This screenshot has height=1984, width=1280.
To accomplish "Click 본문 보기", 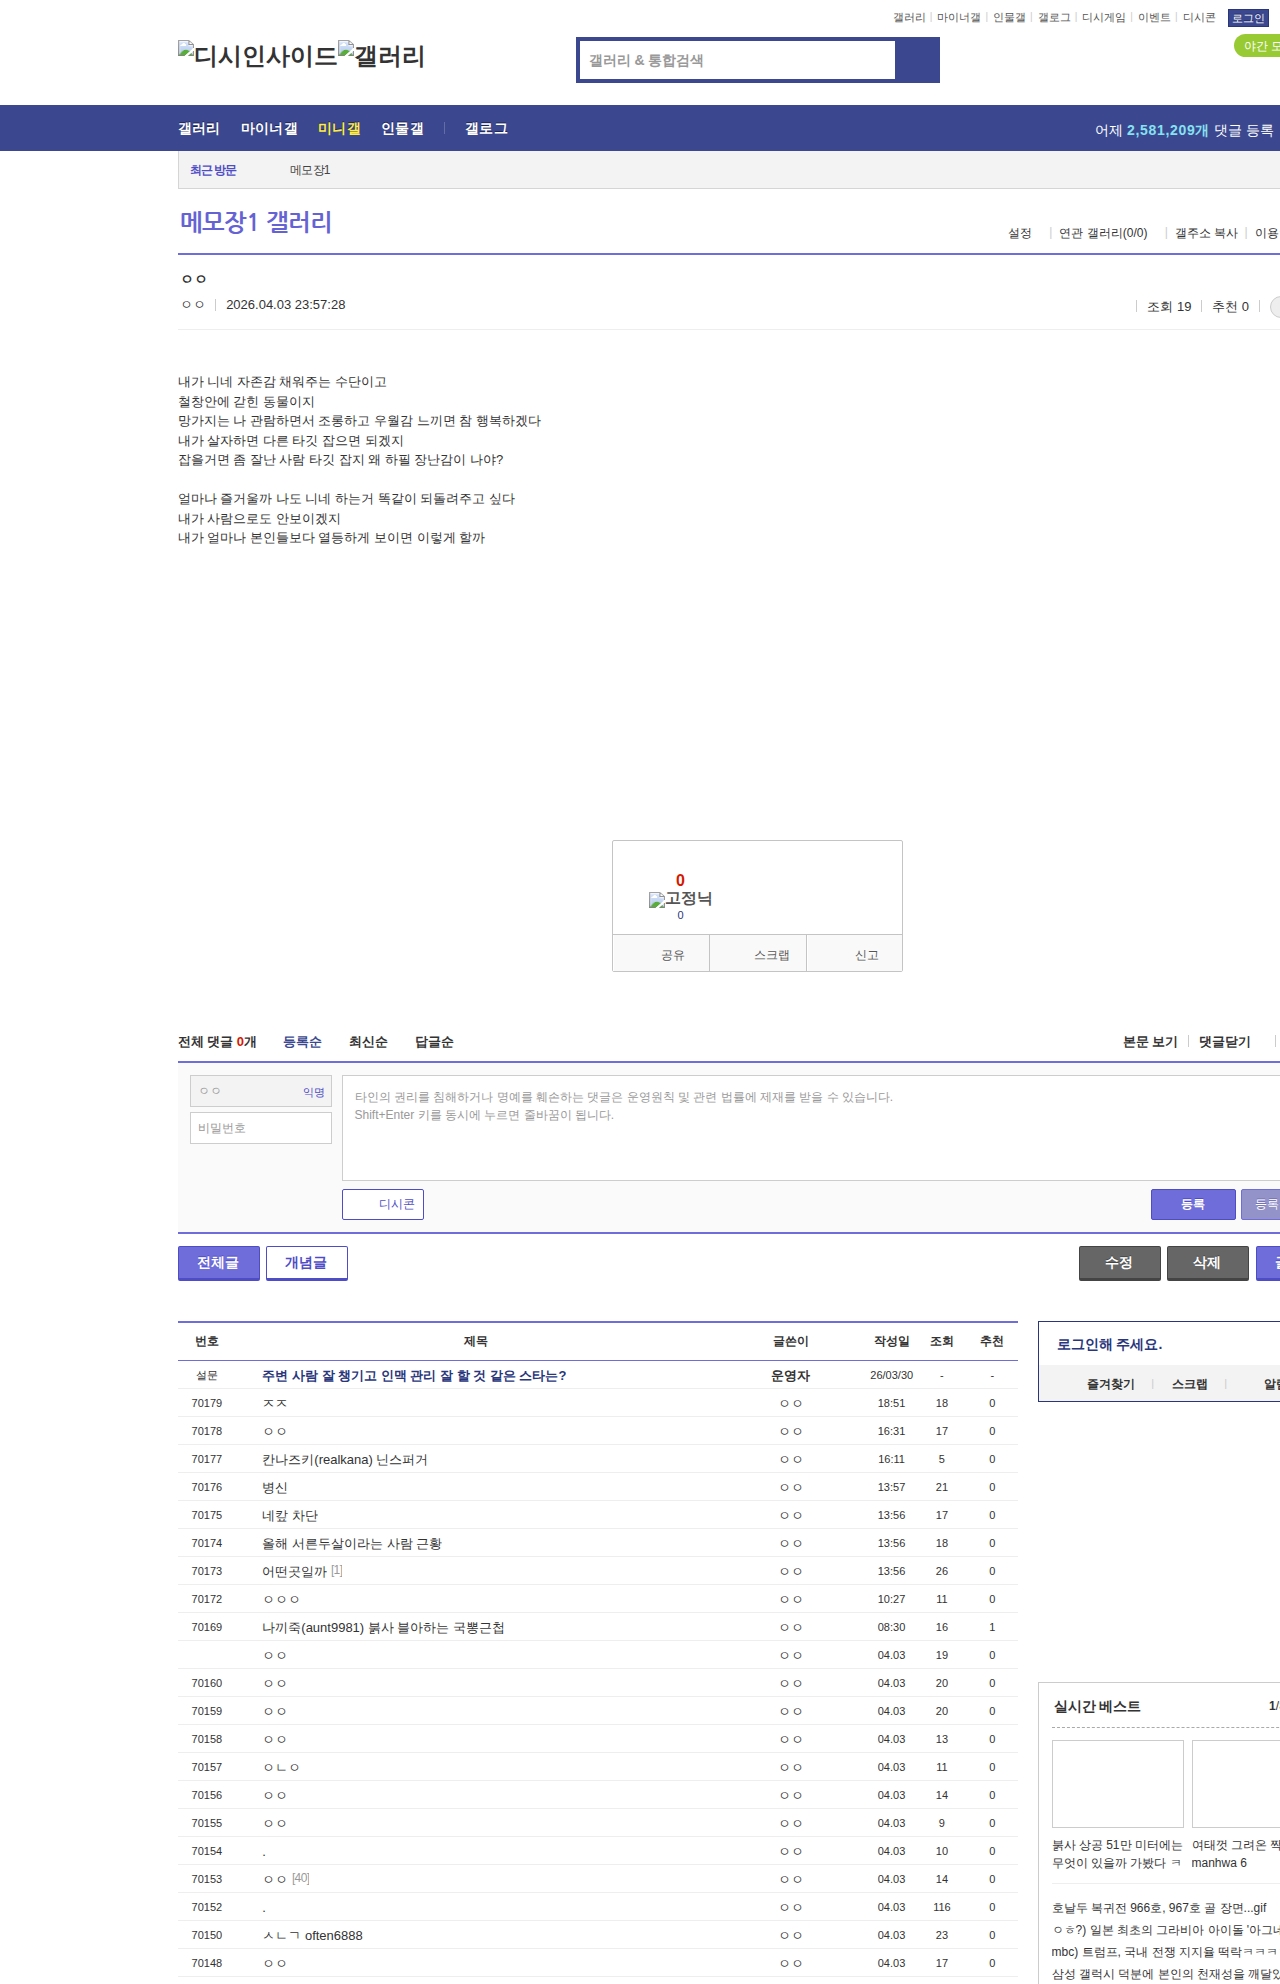I will 1150,1042.
